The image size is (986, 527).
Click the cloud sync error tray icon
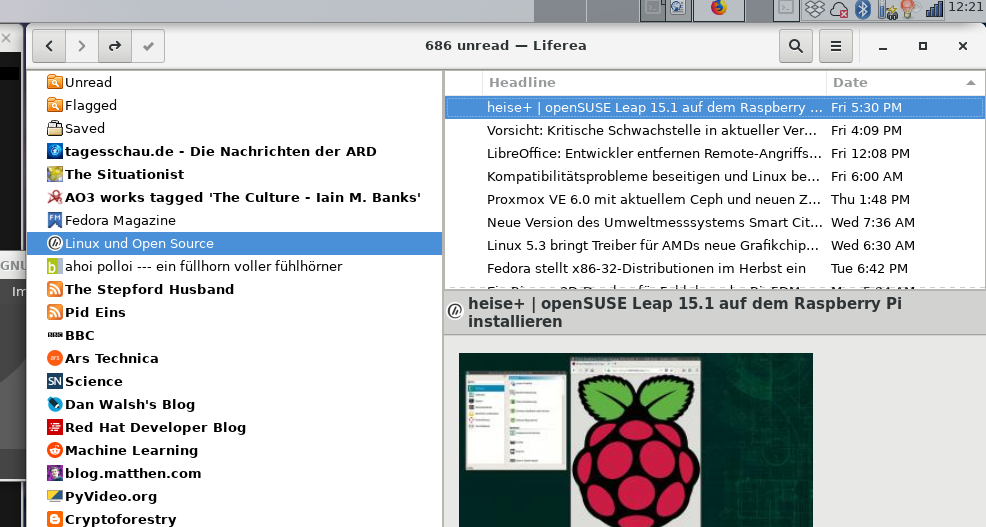(839, 9)
